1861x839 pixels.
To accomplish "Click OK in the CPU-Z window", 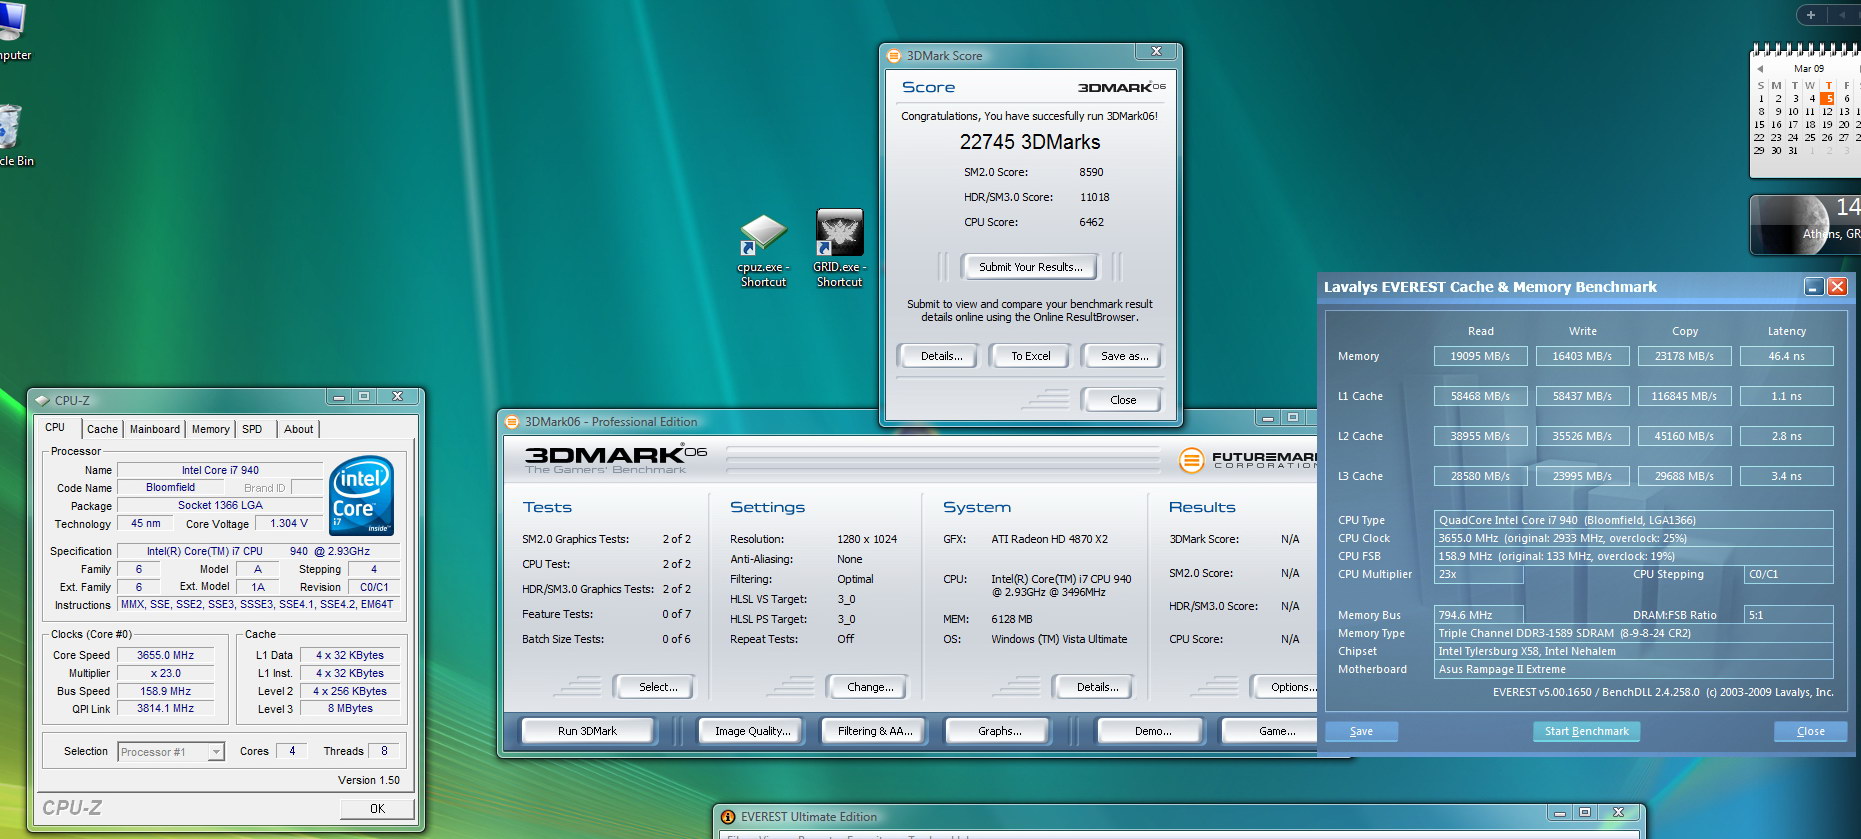I will [x=377, y=809].
